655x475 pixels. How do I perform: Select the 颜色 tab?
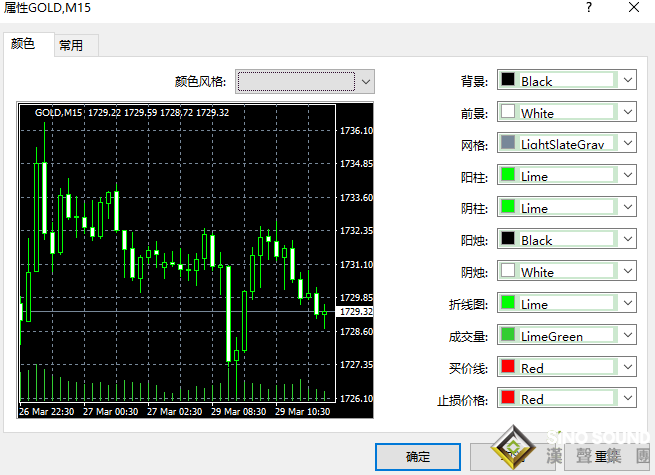[x=28, y=44]
